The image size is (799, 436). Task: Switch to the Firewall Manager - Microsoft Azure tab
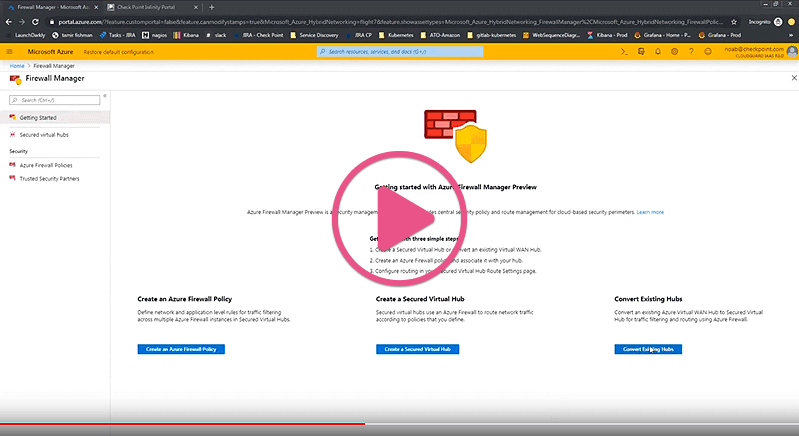click(x=52, y=7)
